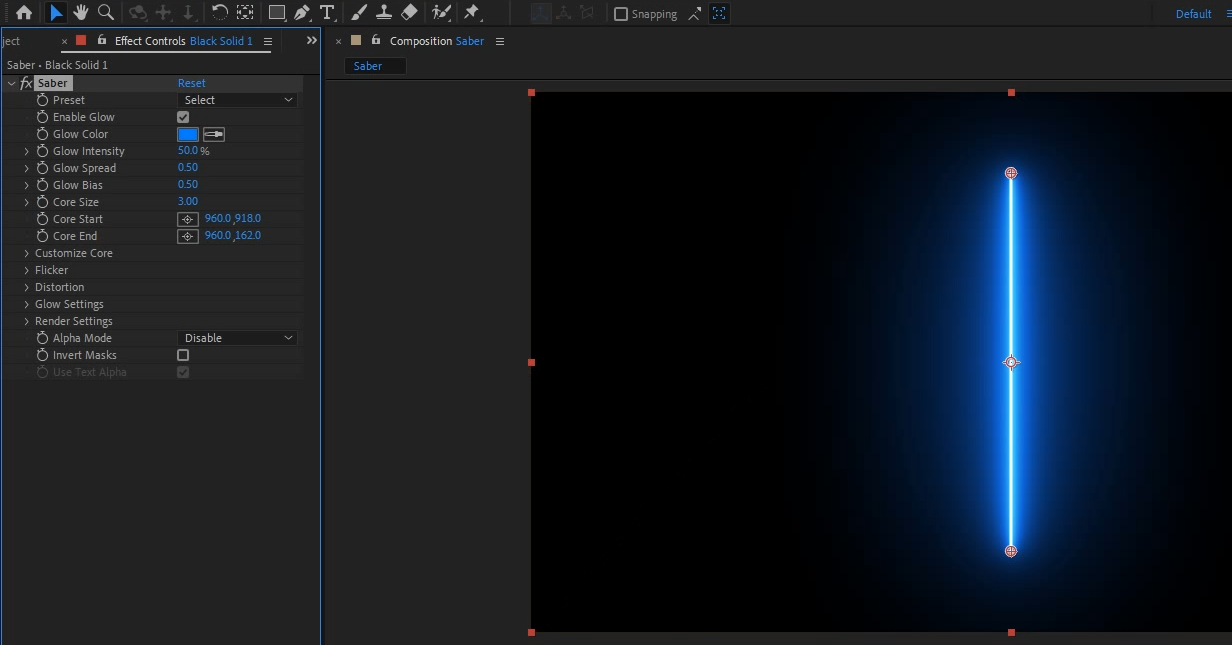1232x645 pixels.
Task: Toggle the Core End stopwatch
Action: point(42,236)
